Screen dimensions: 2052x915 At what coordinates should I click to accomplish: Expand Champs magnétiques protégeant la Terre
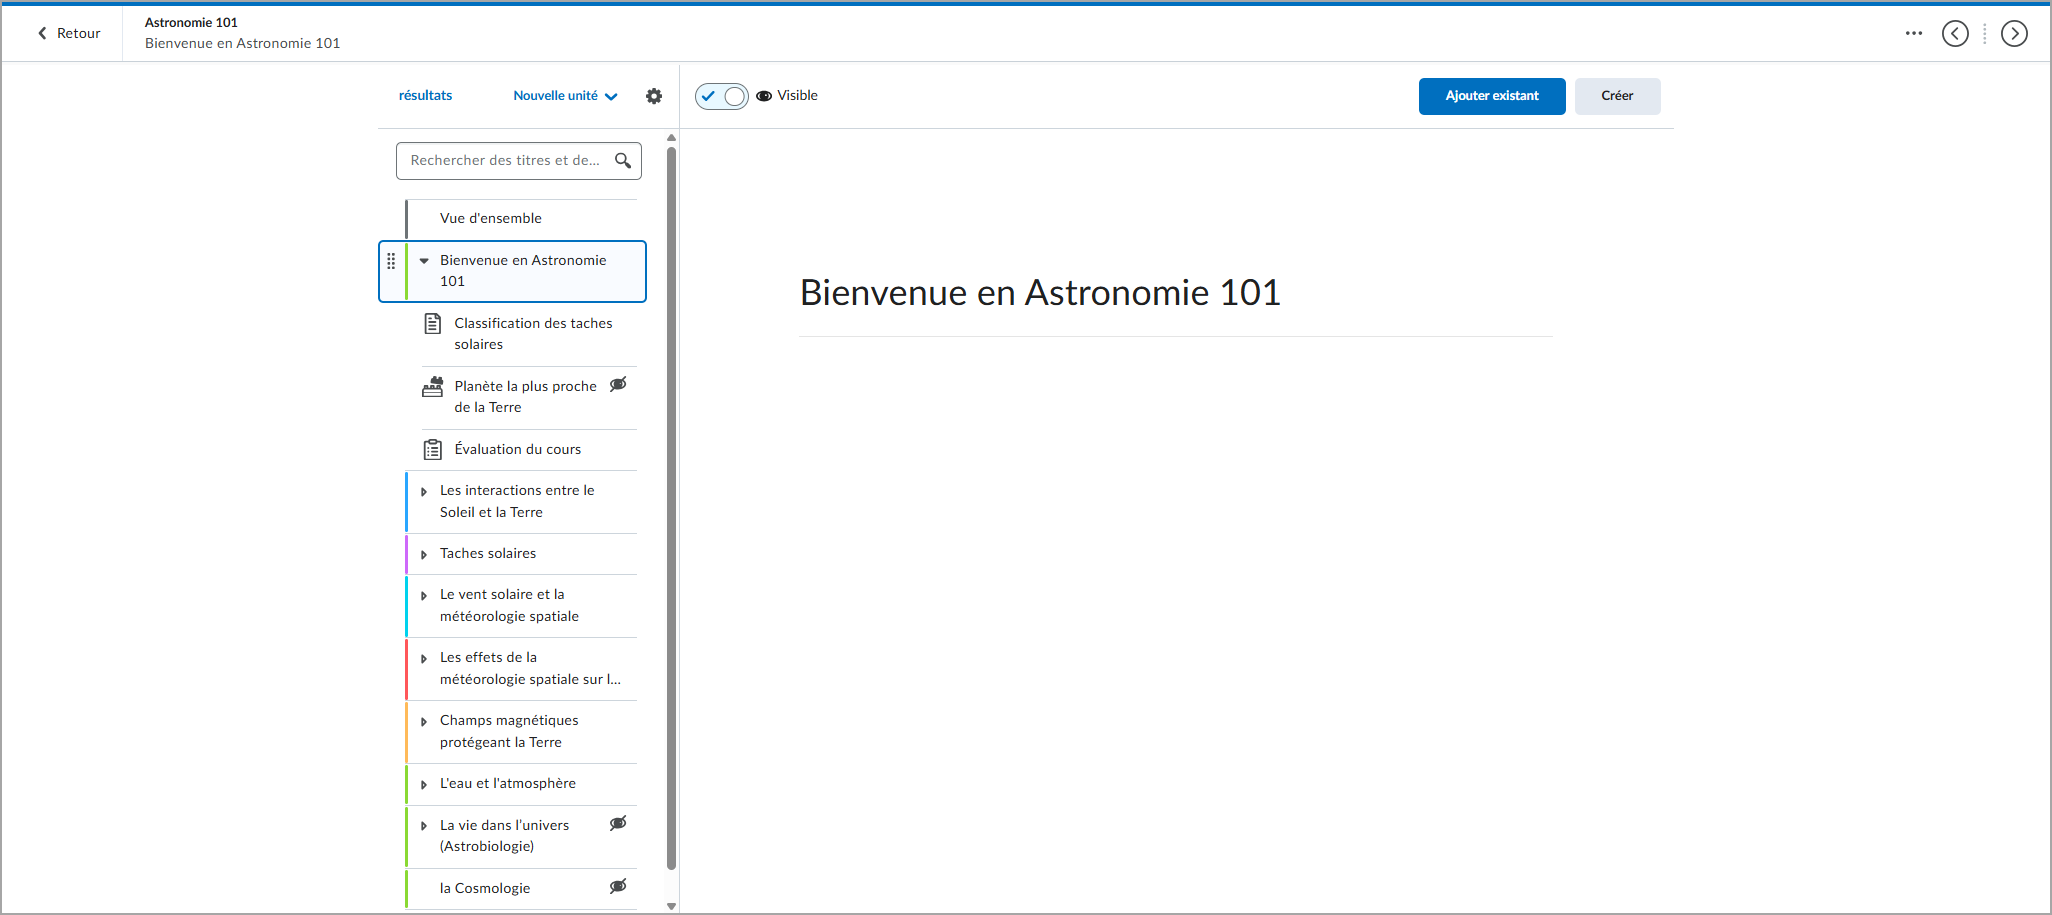click(424, 722)
